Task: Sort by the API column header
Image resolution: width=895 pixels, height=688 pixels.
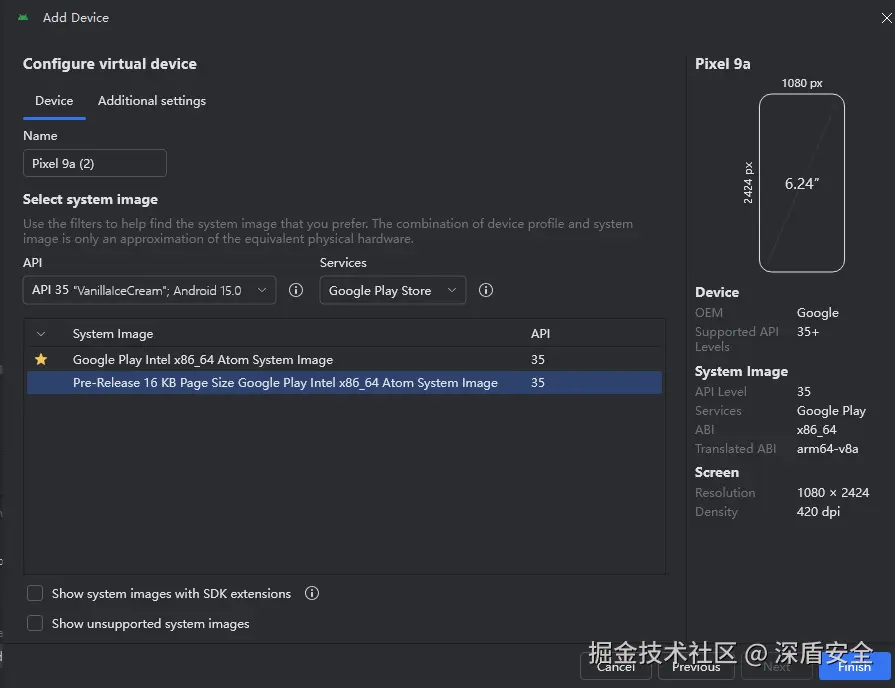Action: click(540, 334)
